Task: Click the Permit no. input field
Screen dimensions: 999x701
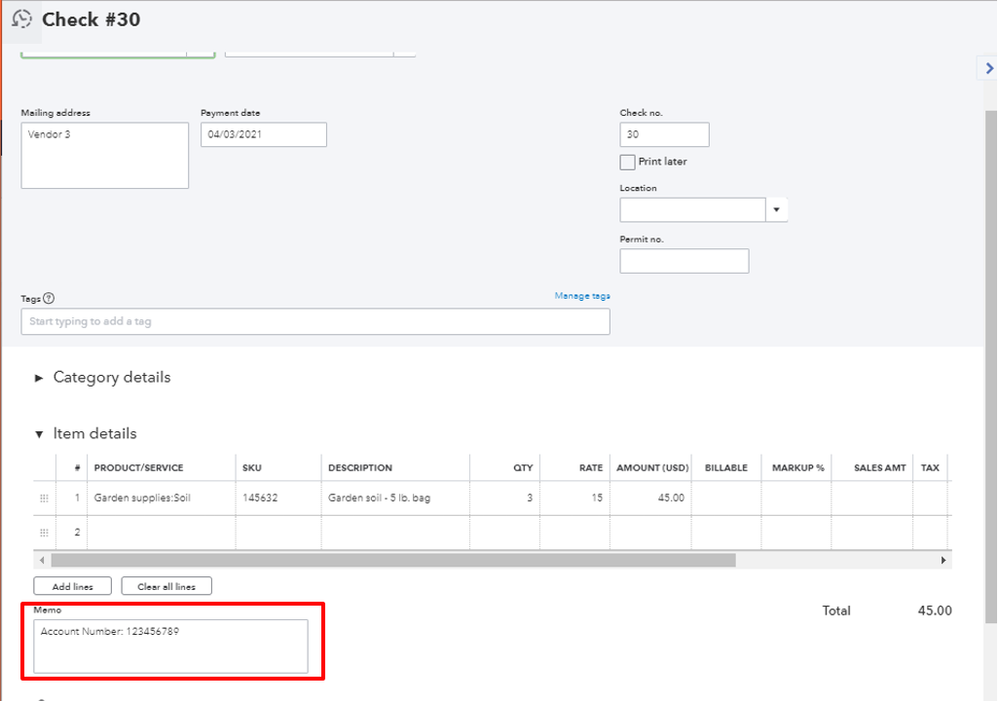Action: 684,261
